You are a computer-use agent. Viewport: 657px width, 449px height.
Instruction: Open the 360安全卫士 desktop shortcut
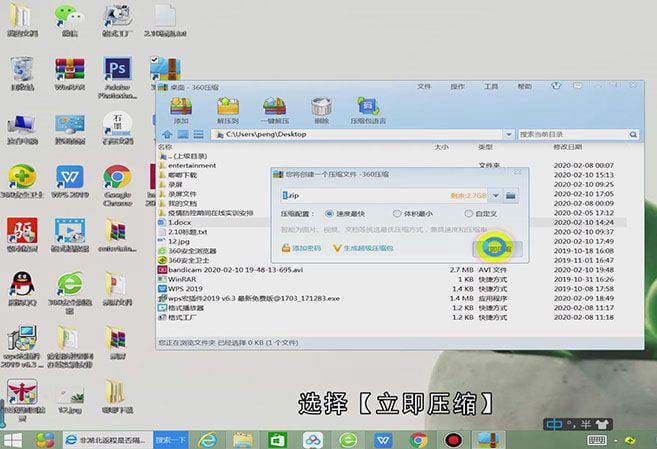(x=22, y=182)
